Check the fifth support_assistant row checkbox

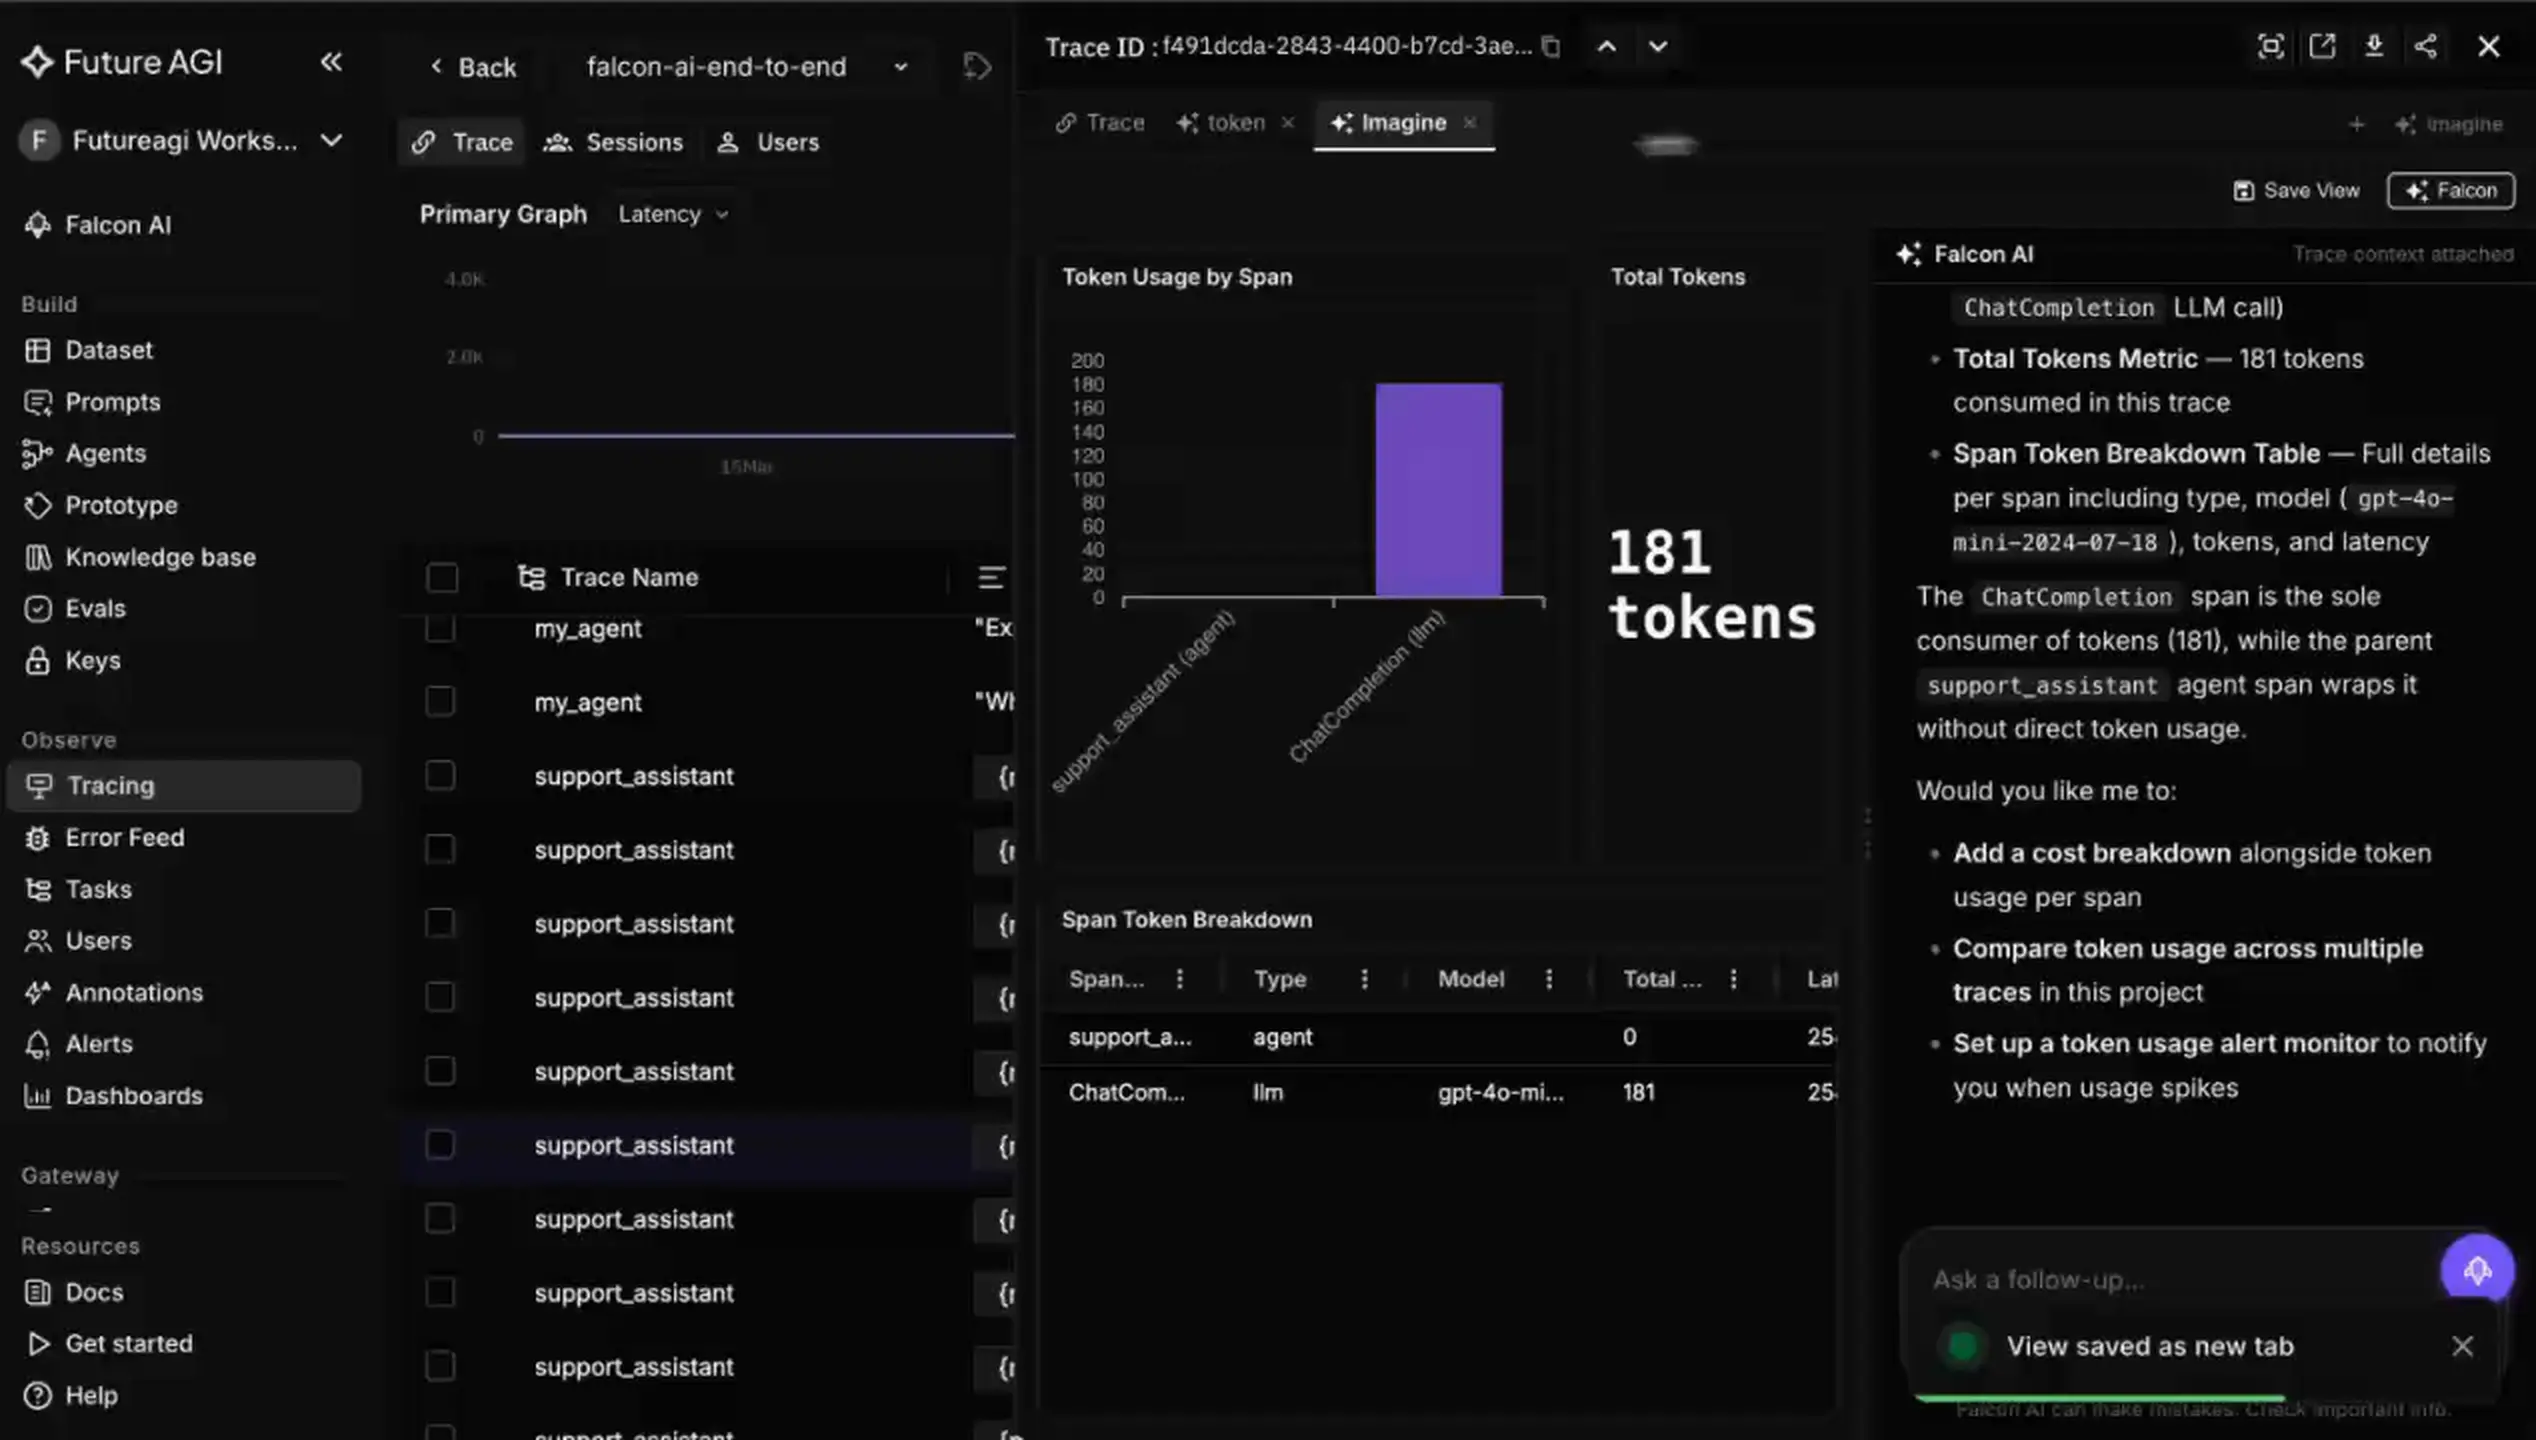pos(440,1071)
